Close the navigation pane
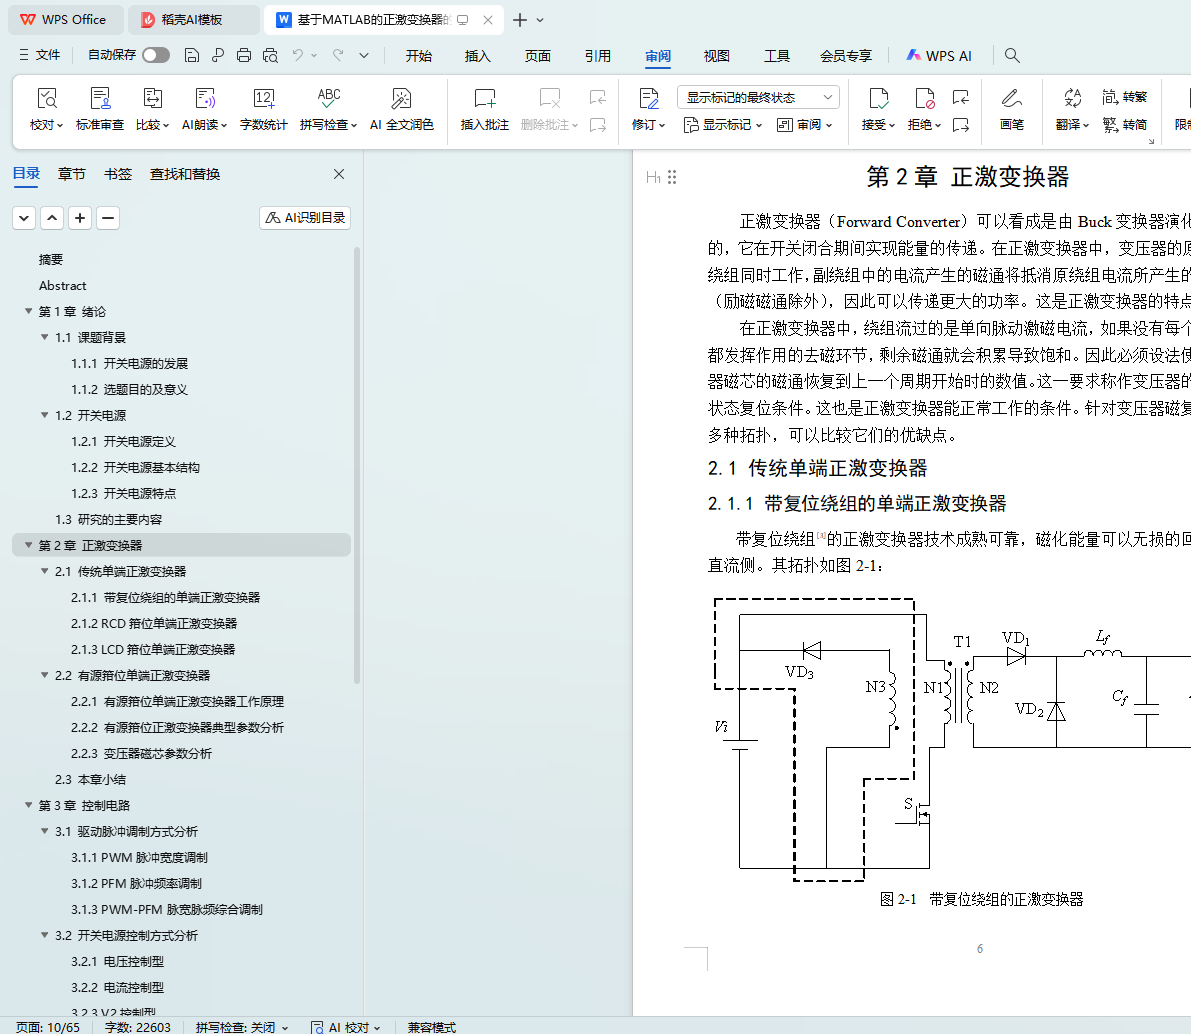Image resolution: width=1191 pixels, height=1034 pixels. [x=339, y=174]
